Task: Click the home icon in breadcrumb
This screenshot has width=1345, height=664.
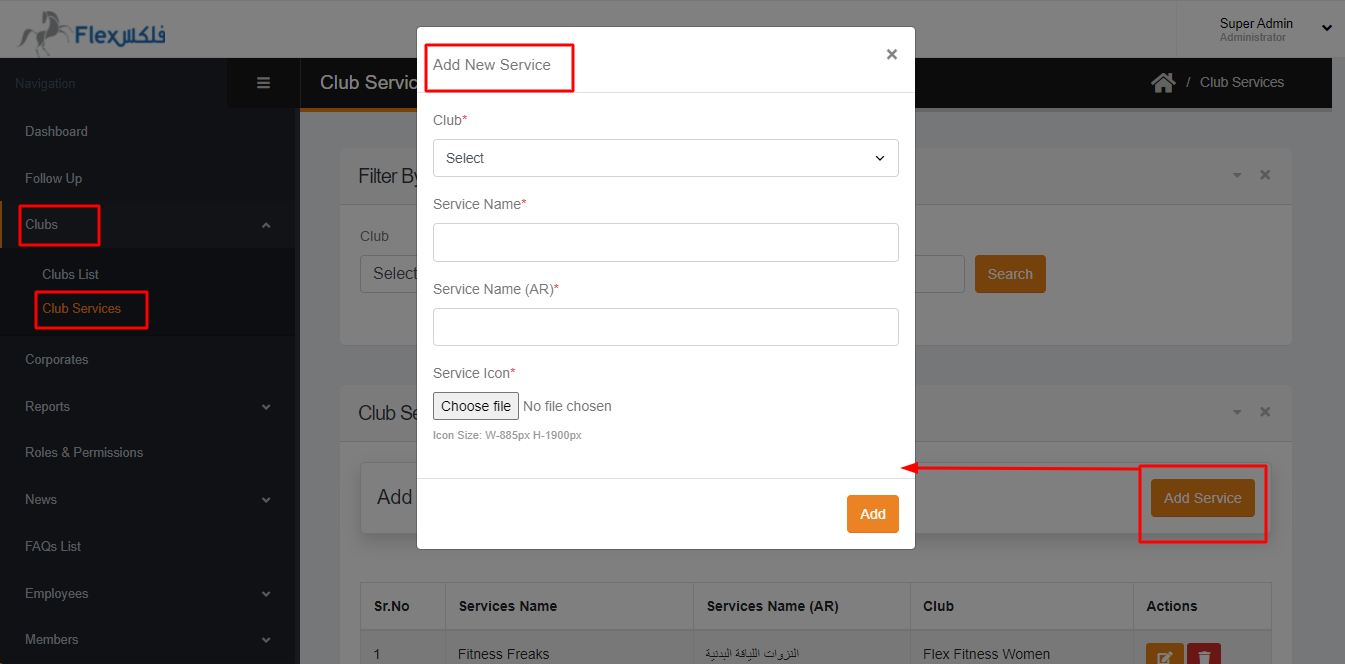Action: 1162,83
